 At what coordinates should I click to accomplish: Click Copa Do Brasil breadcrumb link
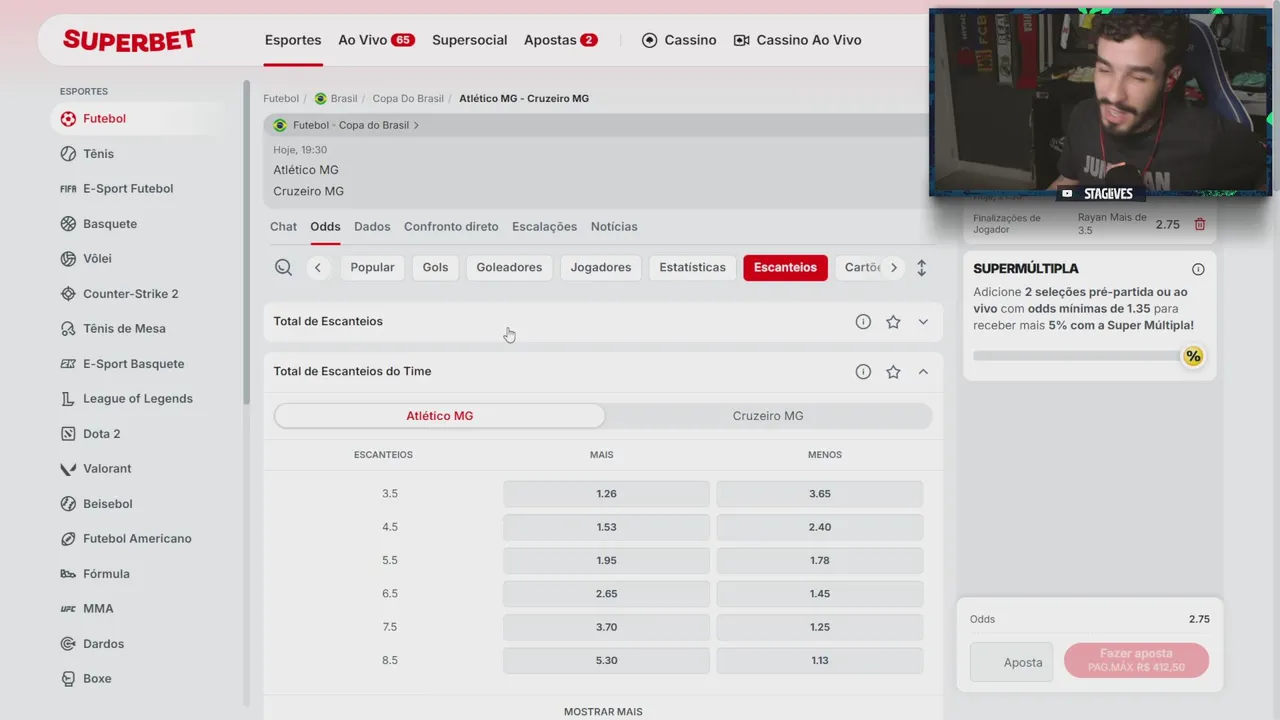pos(408,99)
